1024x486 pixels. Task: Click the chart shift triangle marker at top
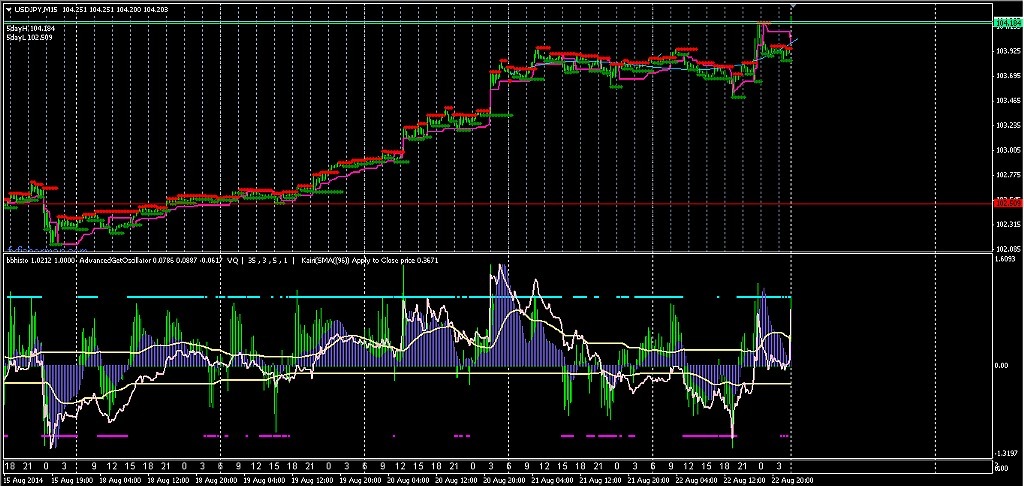click(x=793, y=5)
